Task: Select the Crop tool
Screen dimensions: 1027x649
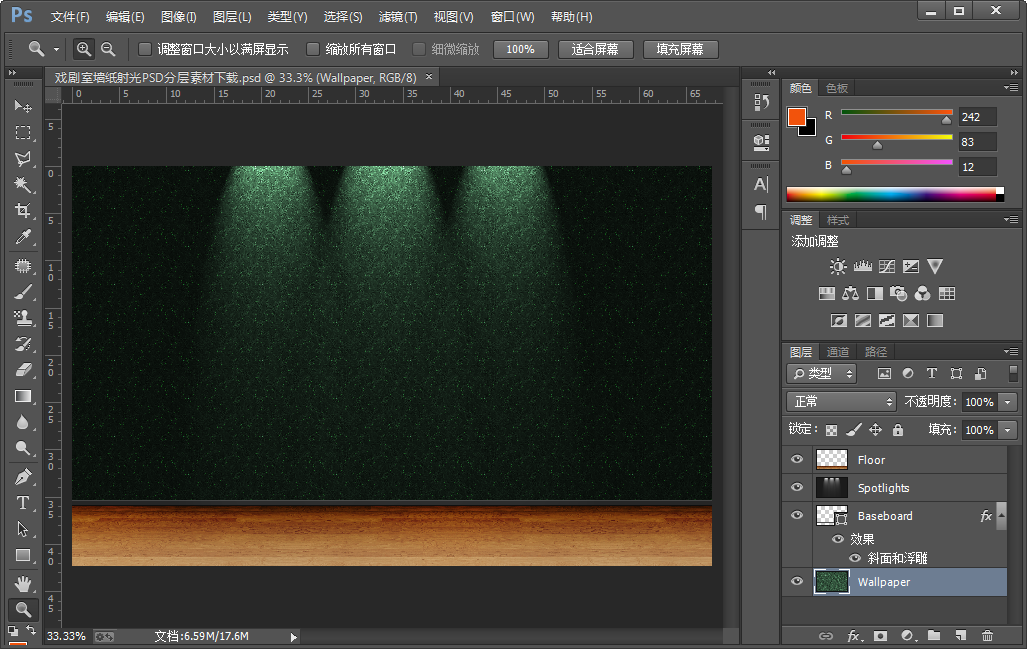Action: point(23,211)
